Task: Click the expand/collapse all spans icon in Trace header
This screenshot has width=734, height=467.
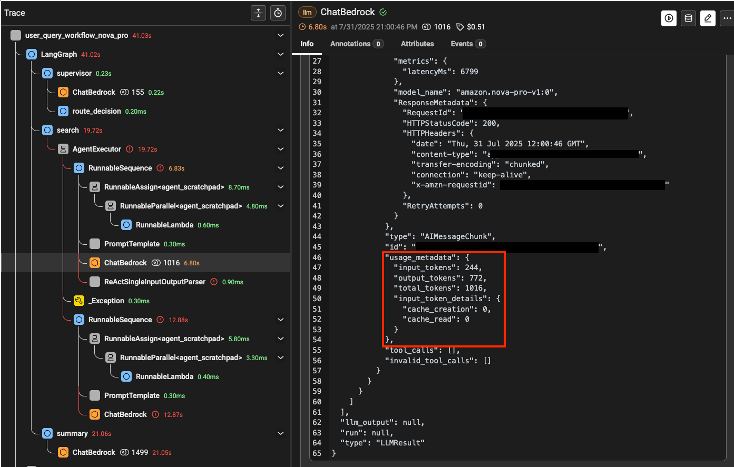Action: point(256,12)
